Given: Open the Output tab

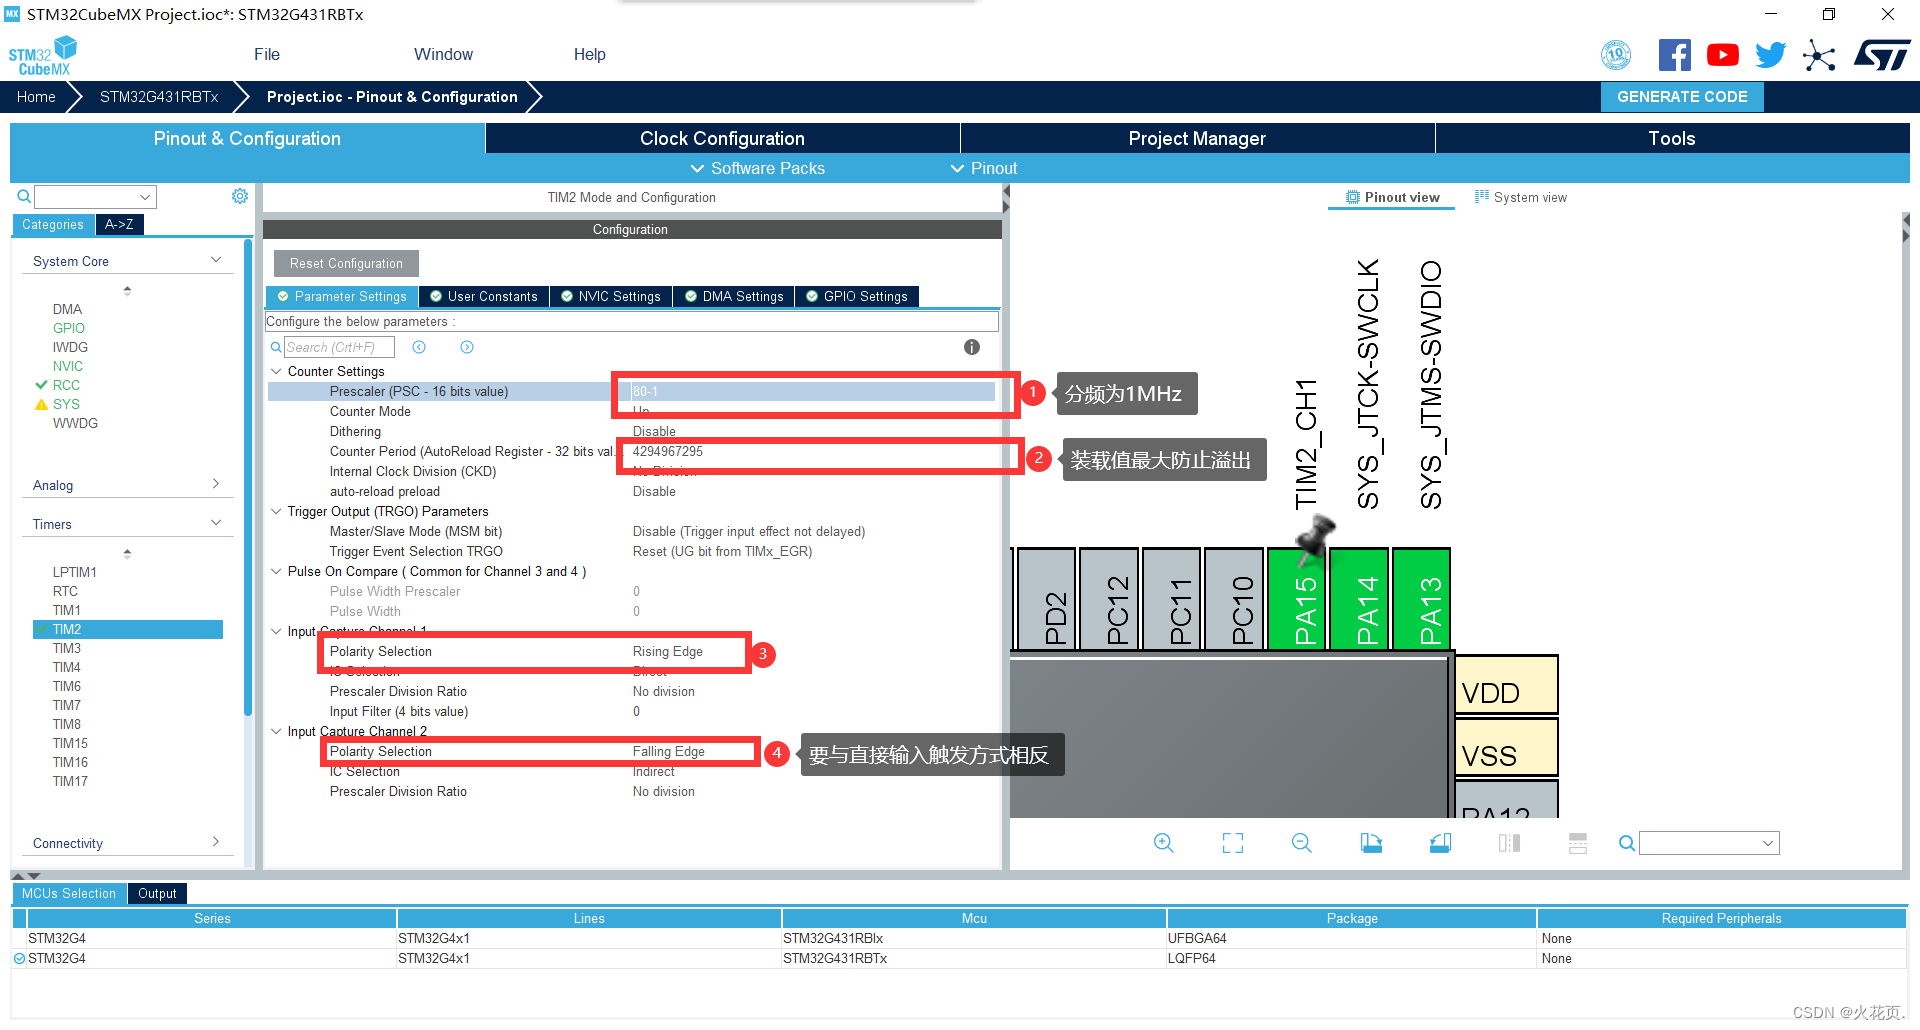Looking at the screenshot, I should pyautogui.click(x=157, y=893).
